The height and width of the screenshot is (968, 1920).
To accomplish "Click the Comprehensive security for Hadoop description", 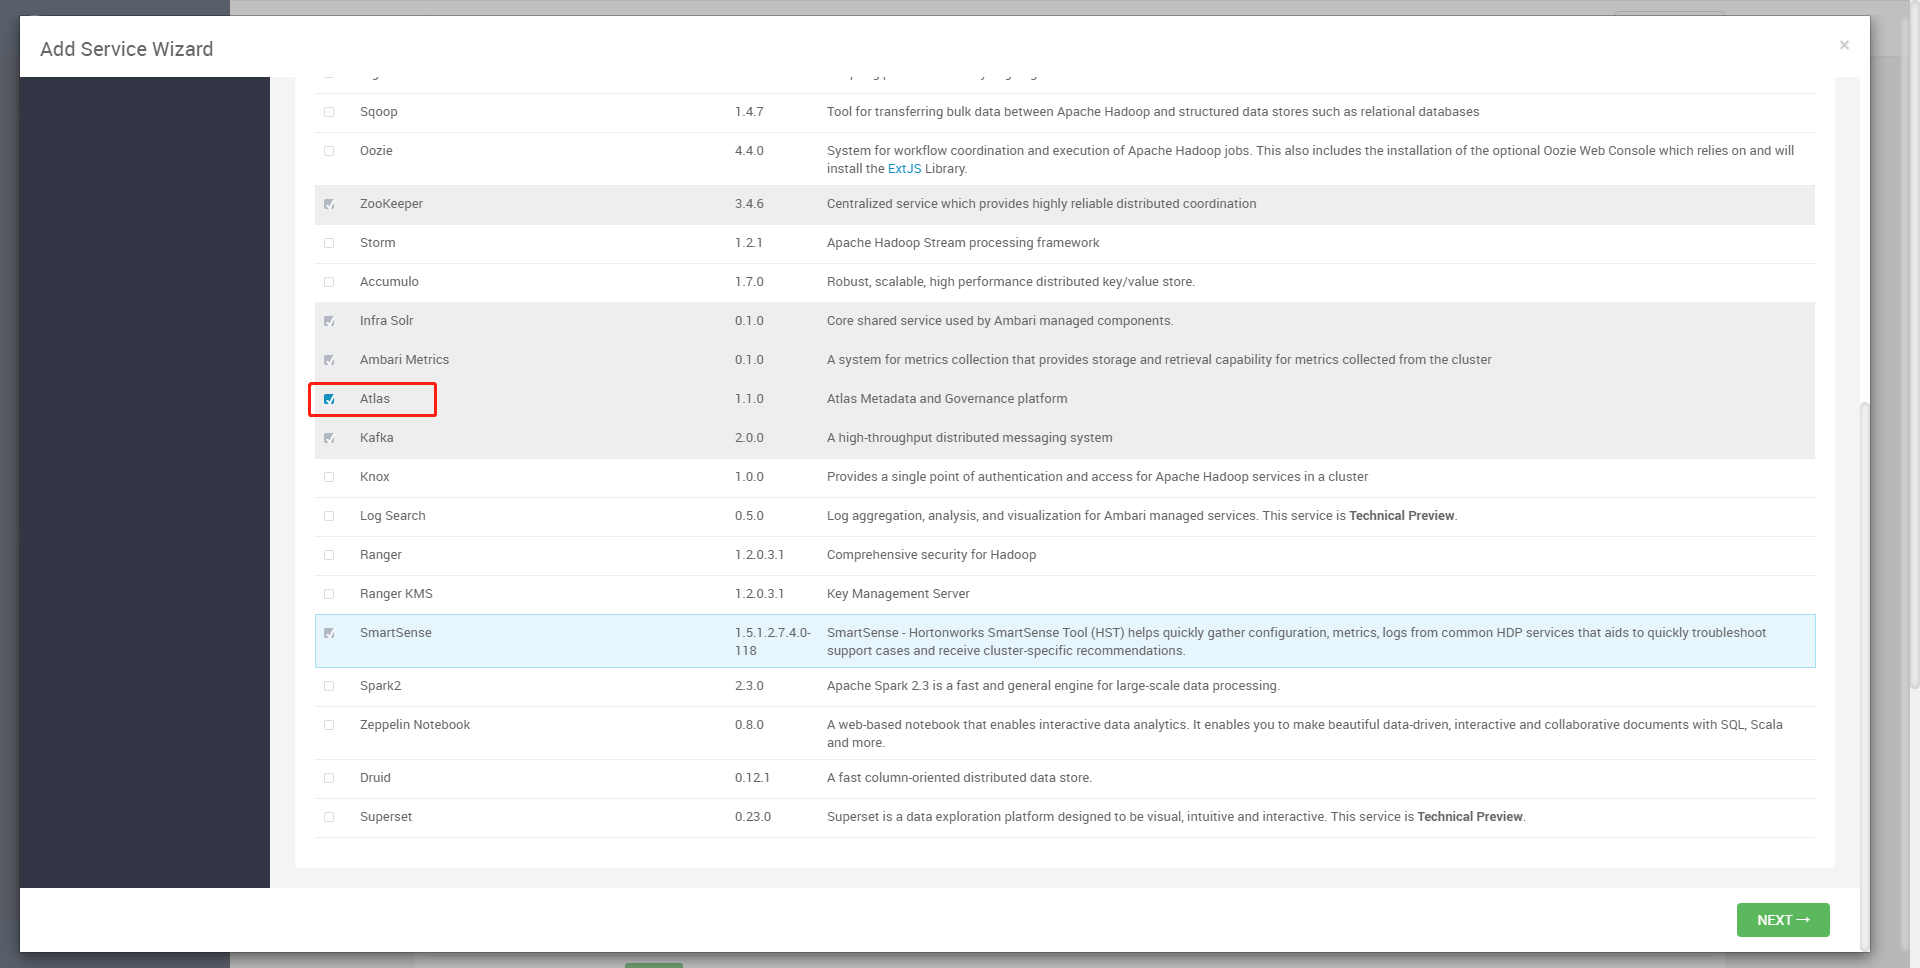I will (931, 555).
